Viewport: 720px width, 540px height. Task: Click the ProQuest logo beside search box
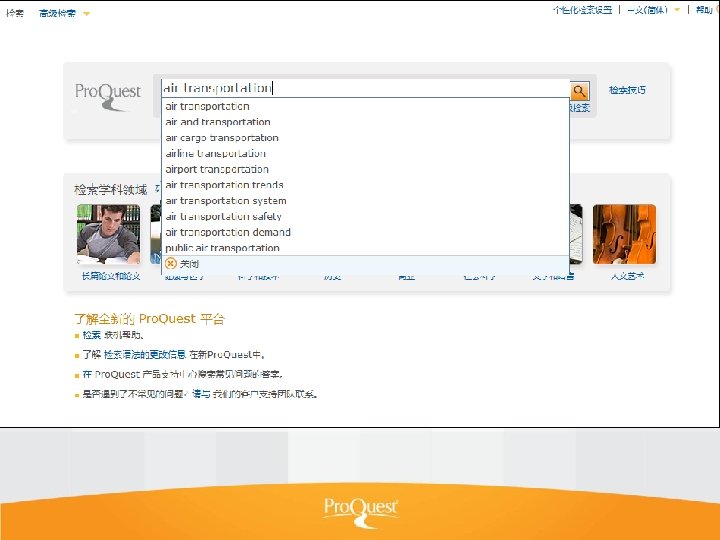[x=108, y=96]
